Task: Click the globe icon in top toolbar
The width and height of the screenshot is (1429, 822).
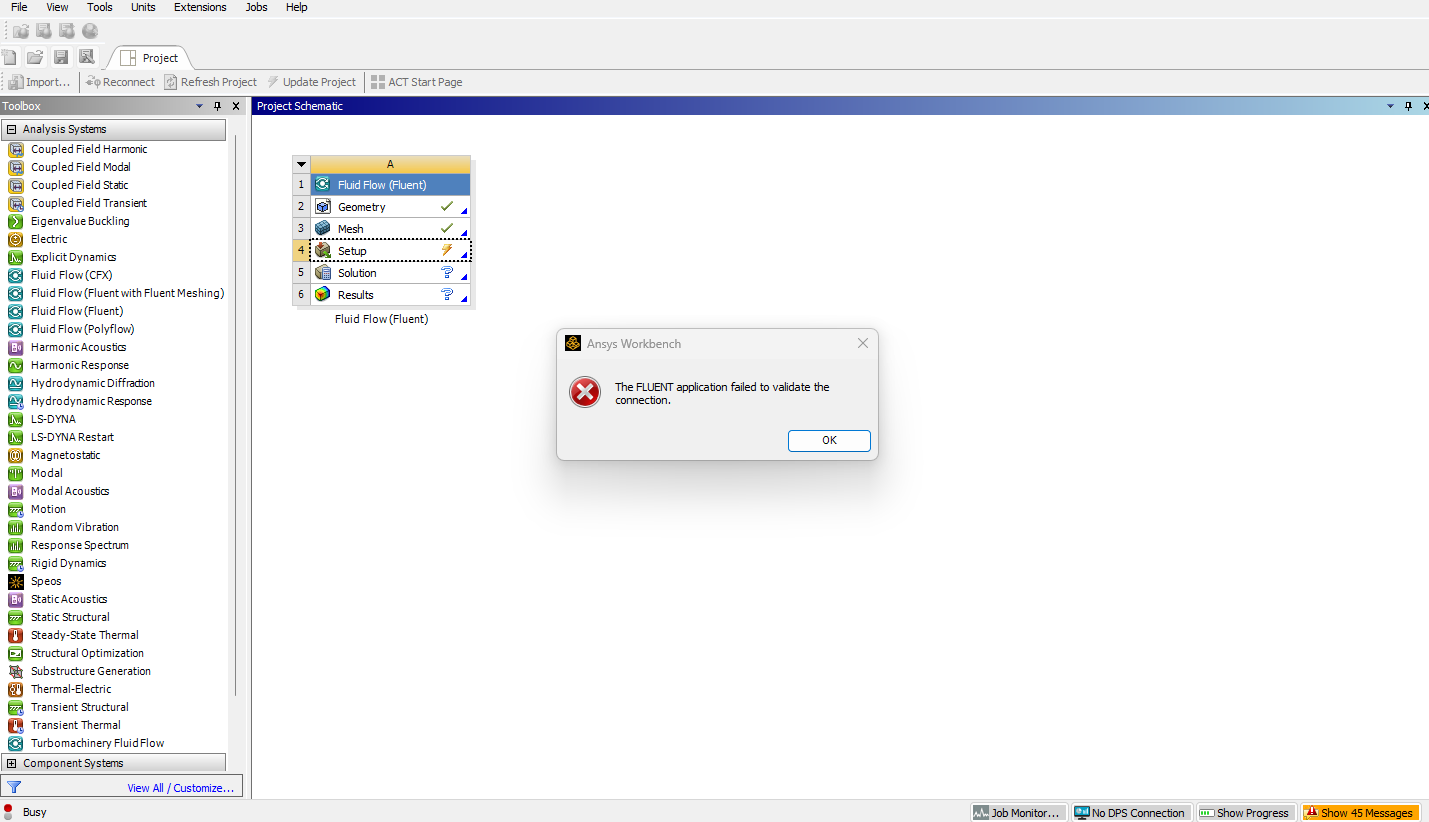Action: point(90,31)
